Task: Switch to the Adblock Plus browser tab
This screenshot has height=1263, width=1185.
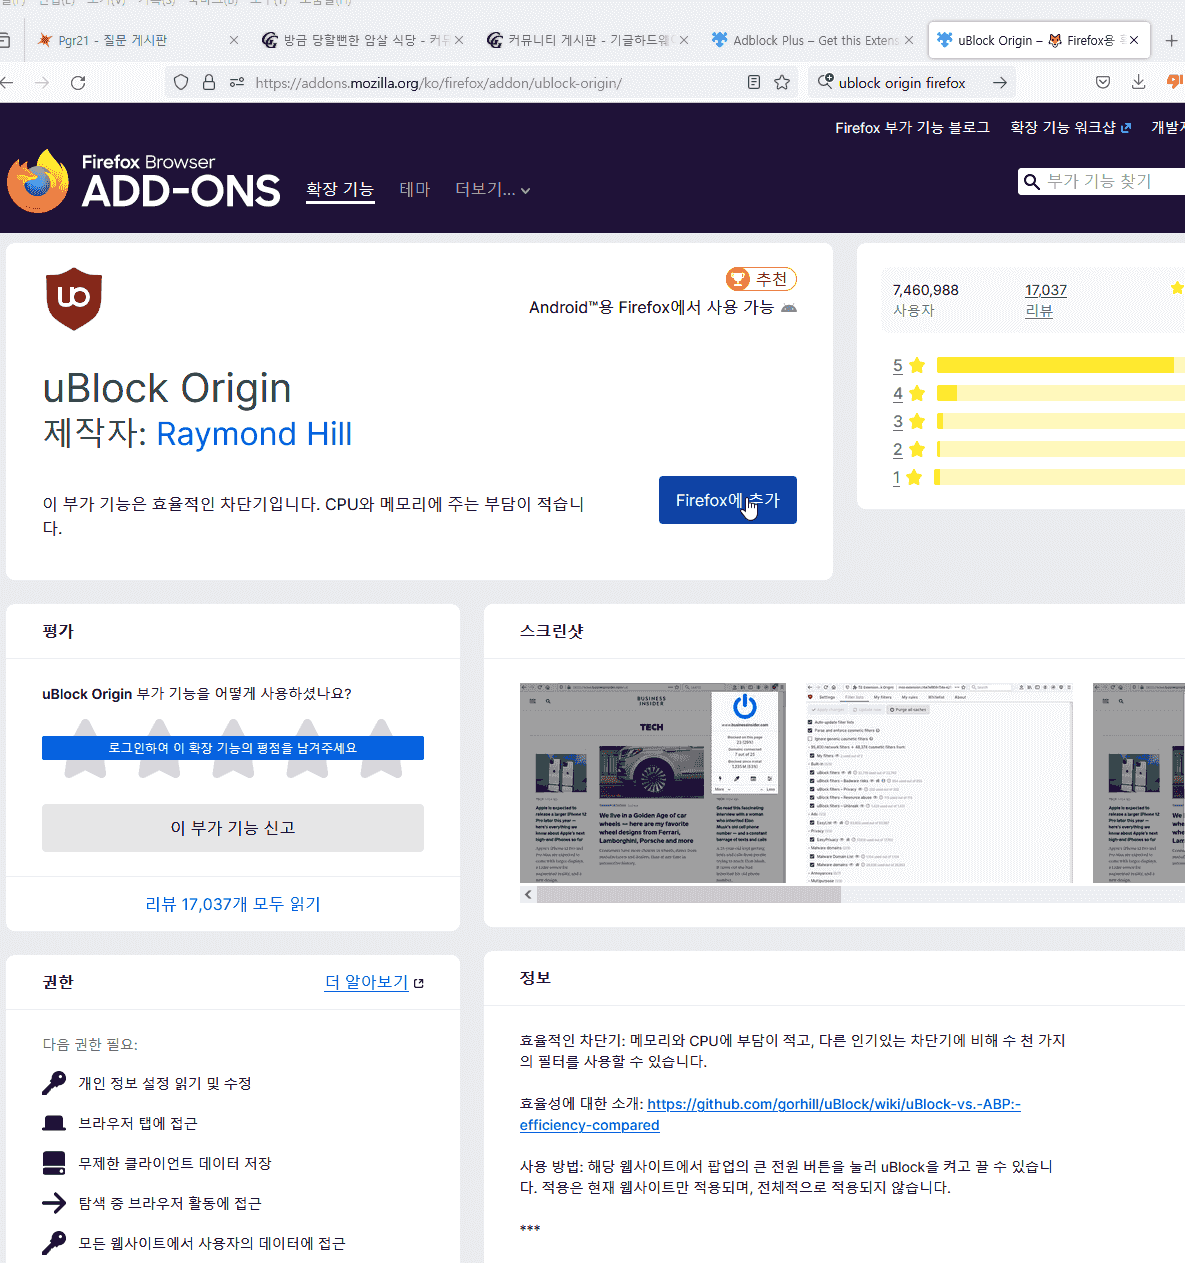Action: pyautogui.click(x=812, y=40)
